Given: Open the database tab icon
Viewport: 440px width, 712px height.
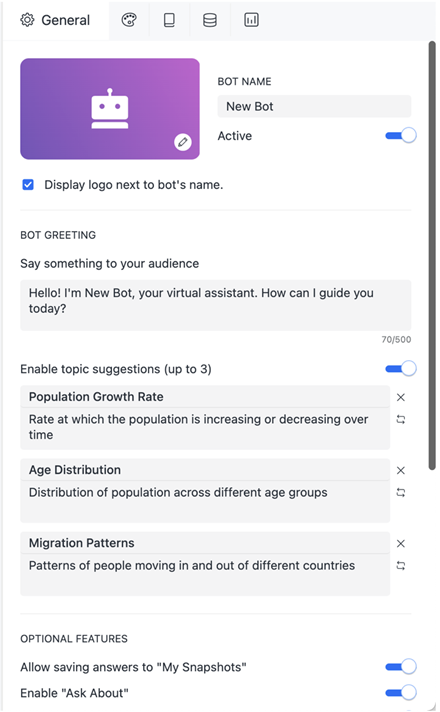Looking at the screenshot, I should click(210, 20).
